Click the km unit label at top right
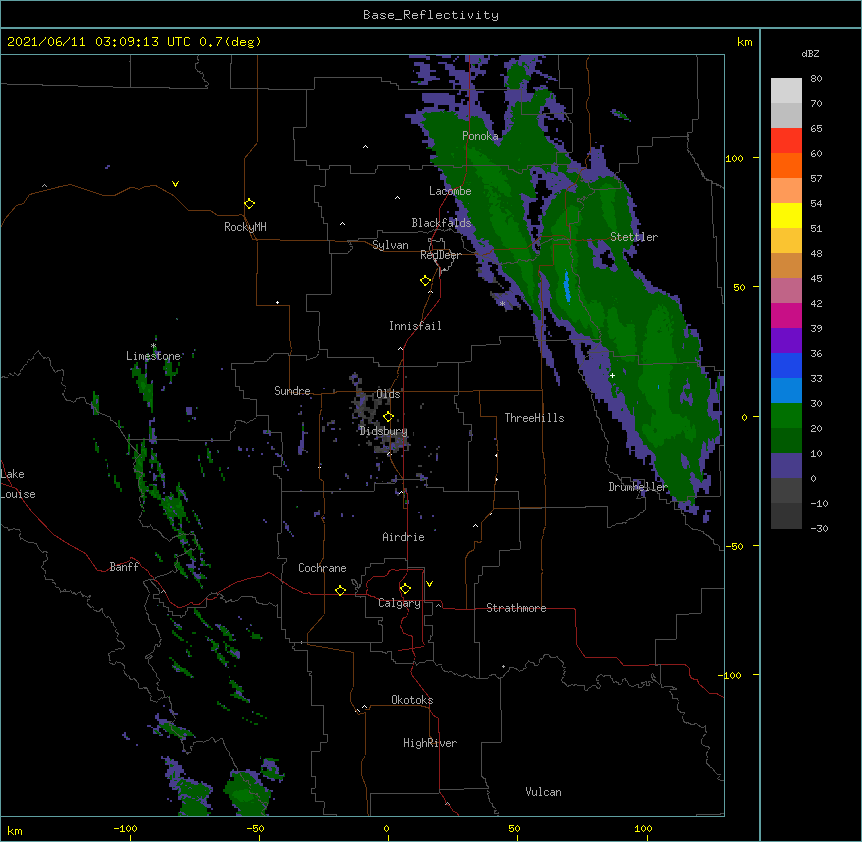The width and height of the screenshot is (862, 842). [744, 42]
